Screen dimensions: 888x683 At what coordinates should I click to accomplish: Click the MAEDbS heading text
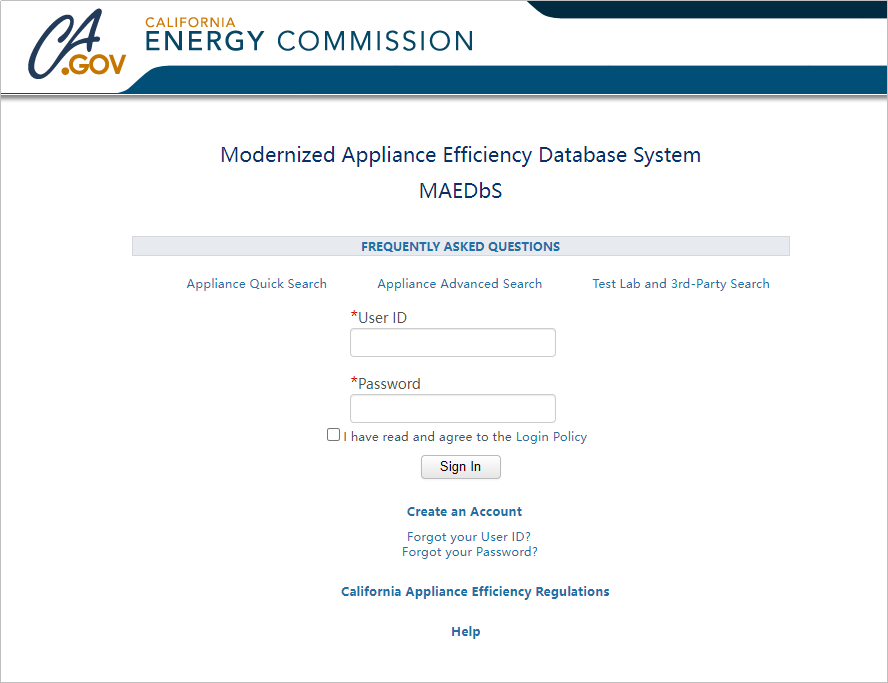(x=460, y=191)
